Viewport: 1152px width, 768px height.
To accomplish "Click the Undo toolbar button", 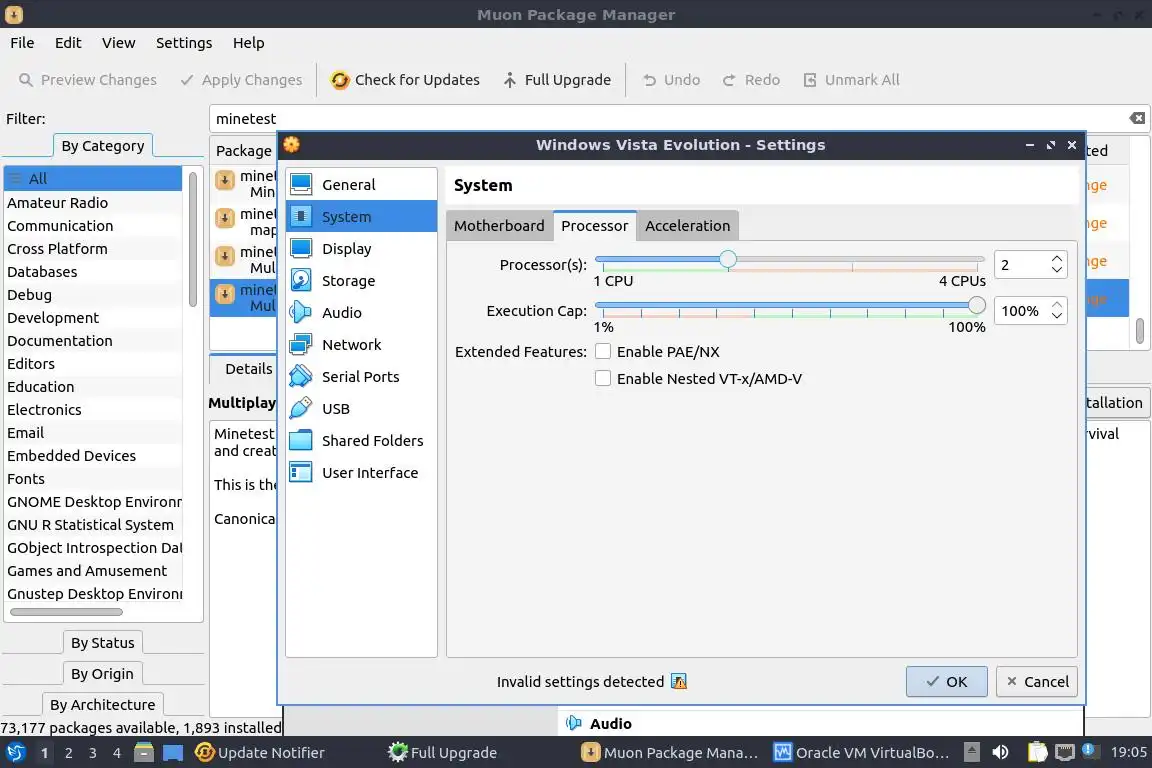I will tap(672, 79).
